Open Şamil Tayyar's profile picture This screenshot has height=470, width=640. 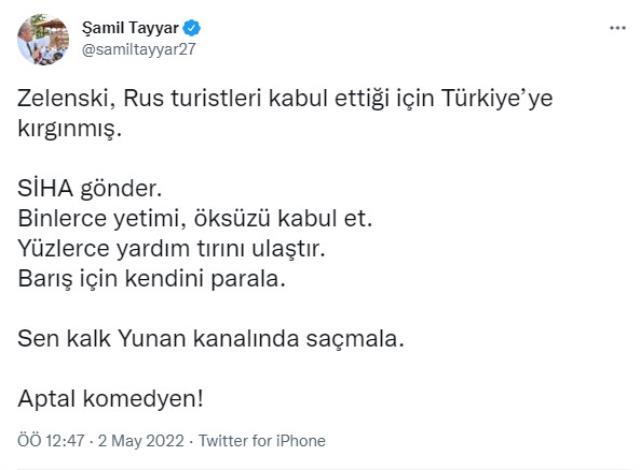(39, 40)
